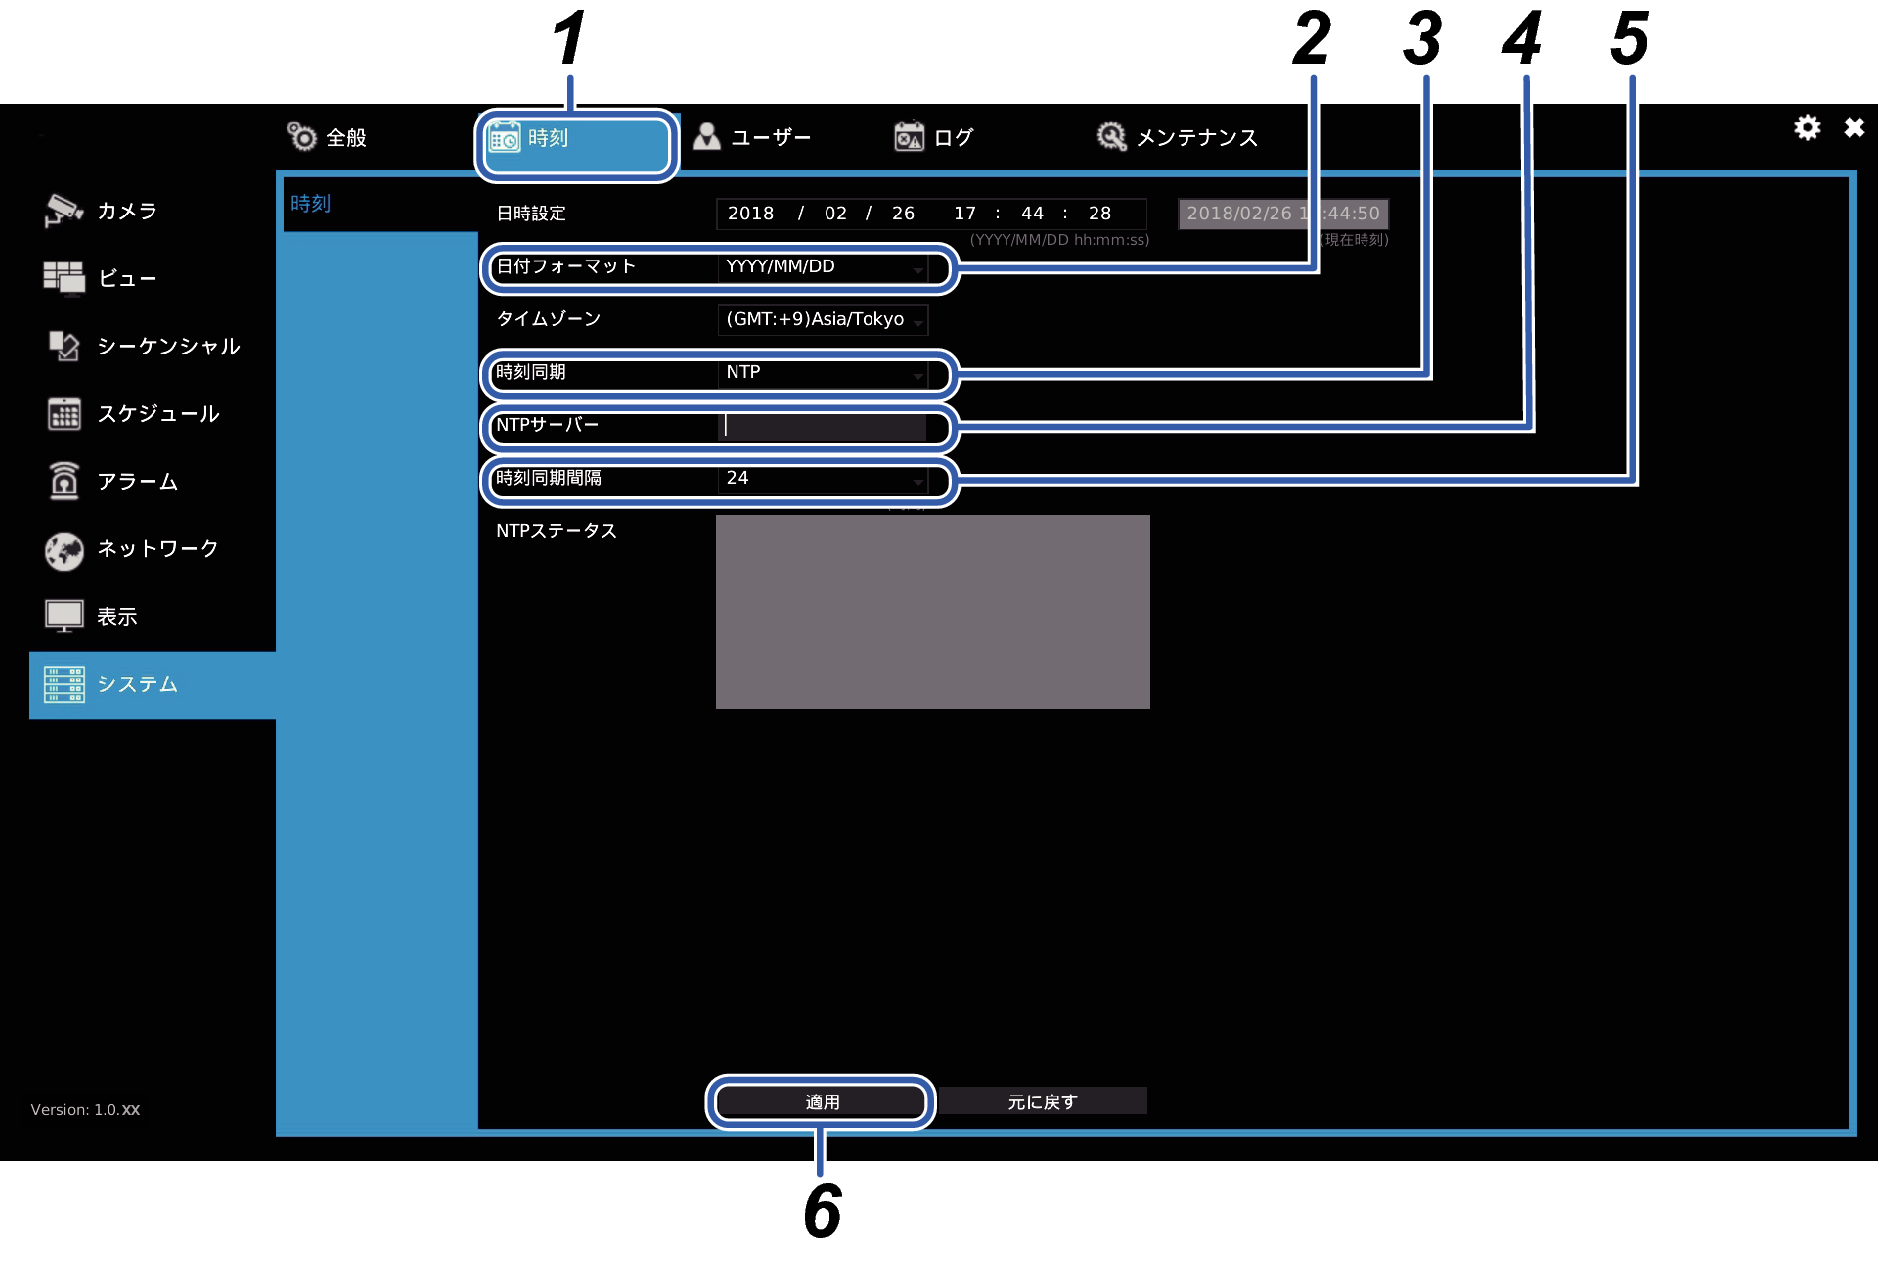Click the seconds 28 in 日時設定 field
1878x1265 pixels.
[x=1100, y=213]
